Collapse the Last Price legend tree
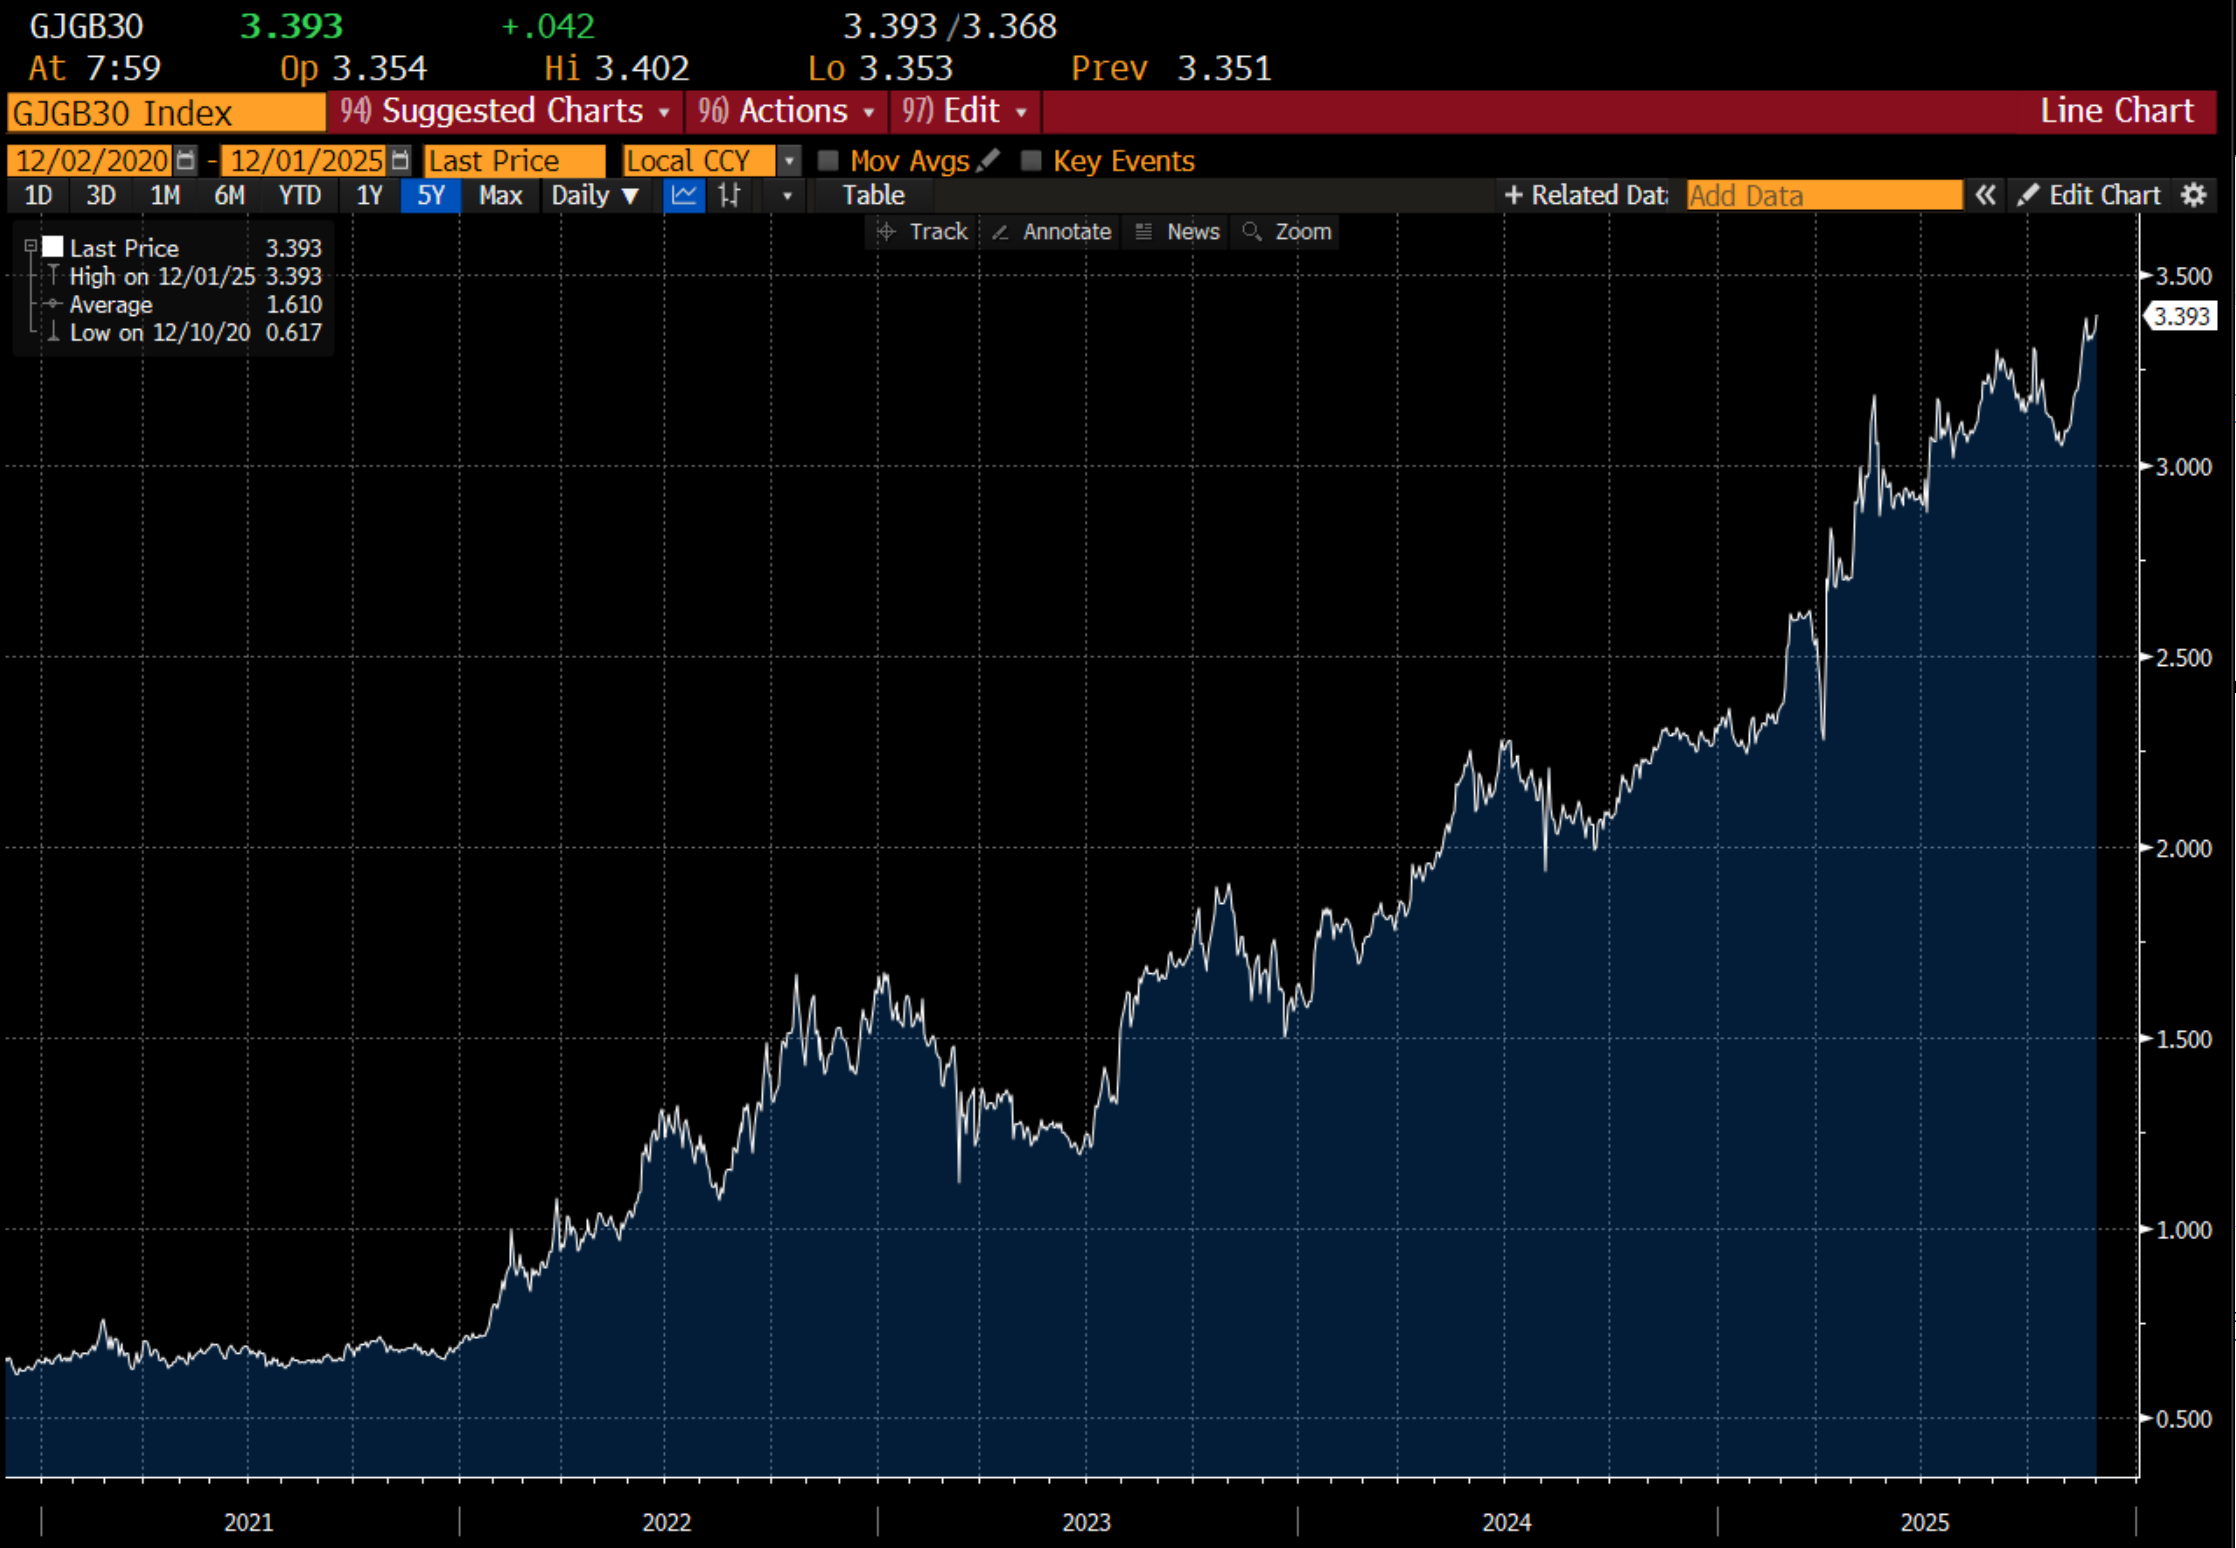This screenshot has width=2236, height=1548. tap(30, 246)
